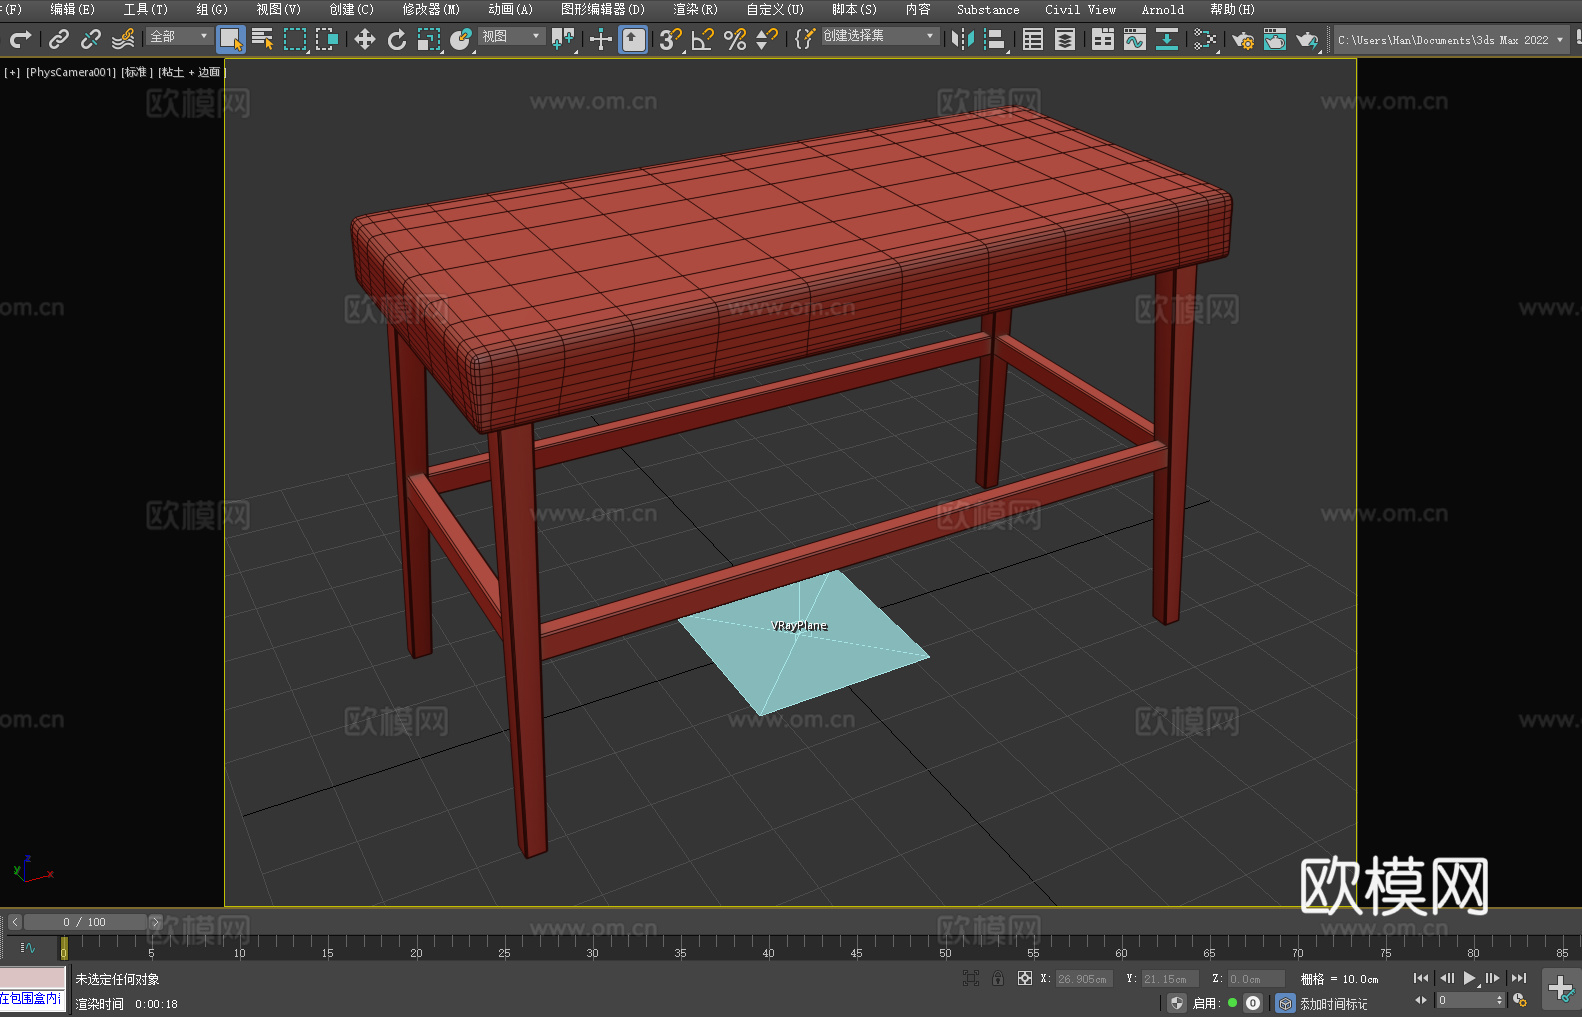Toggle Percent Snap
1582x1017 pixels.
(735, 39)
